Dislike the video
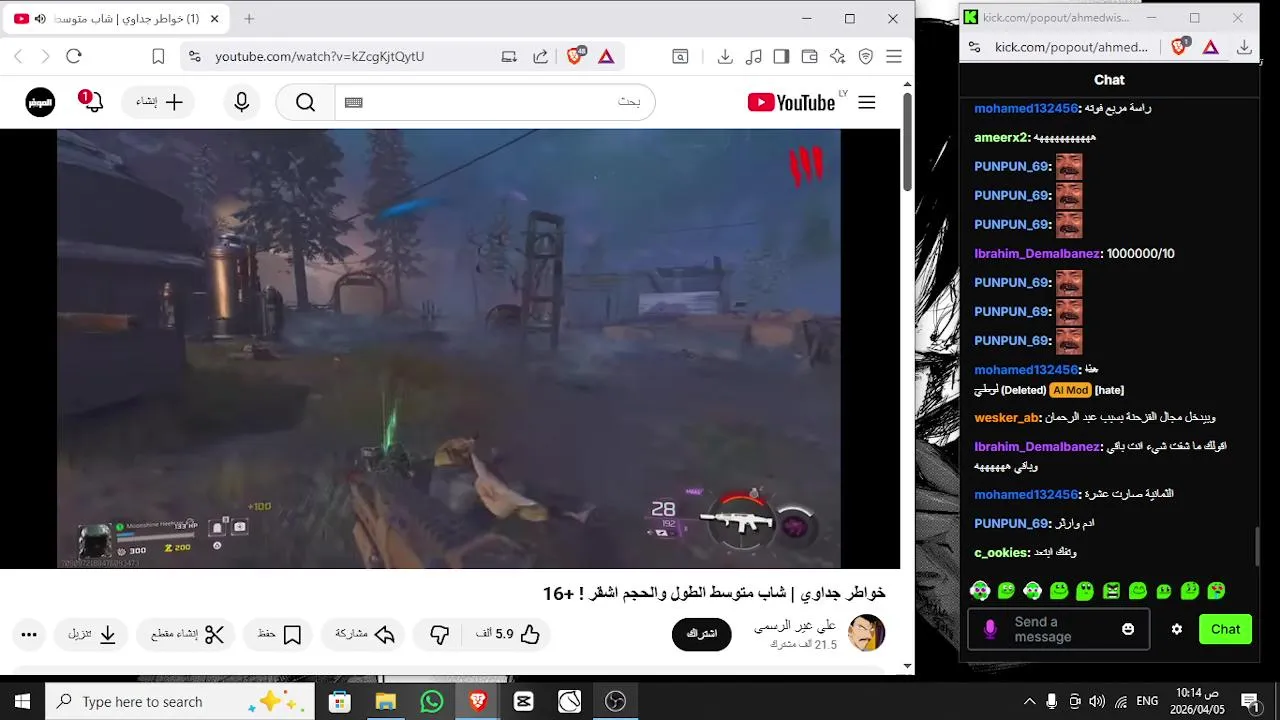Screen dimensions: 1280x720 coord(439,634)
